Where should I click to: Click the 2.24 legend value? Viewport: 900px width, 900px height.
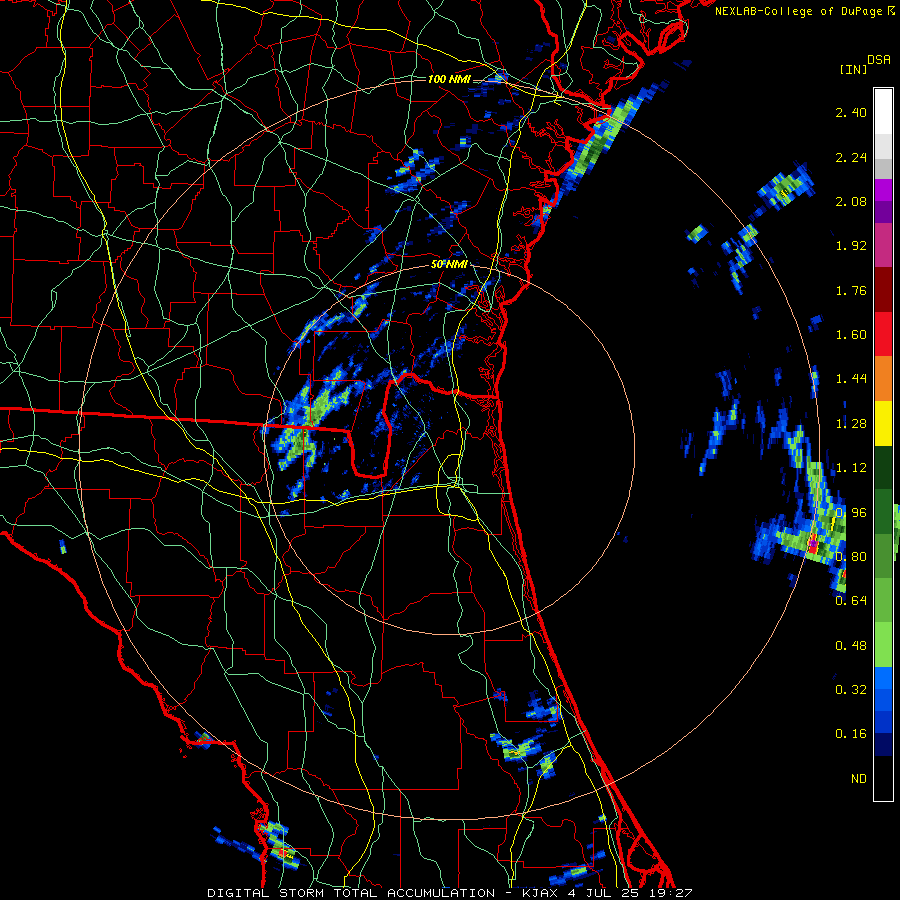851,157
